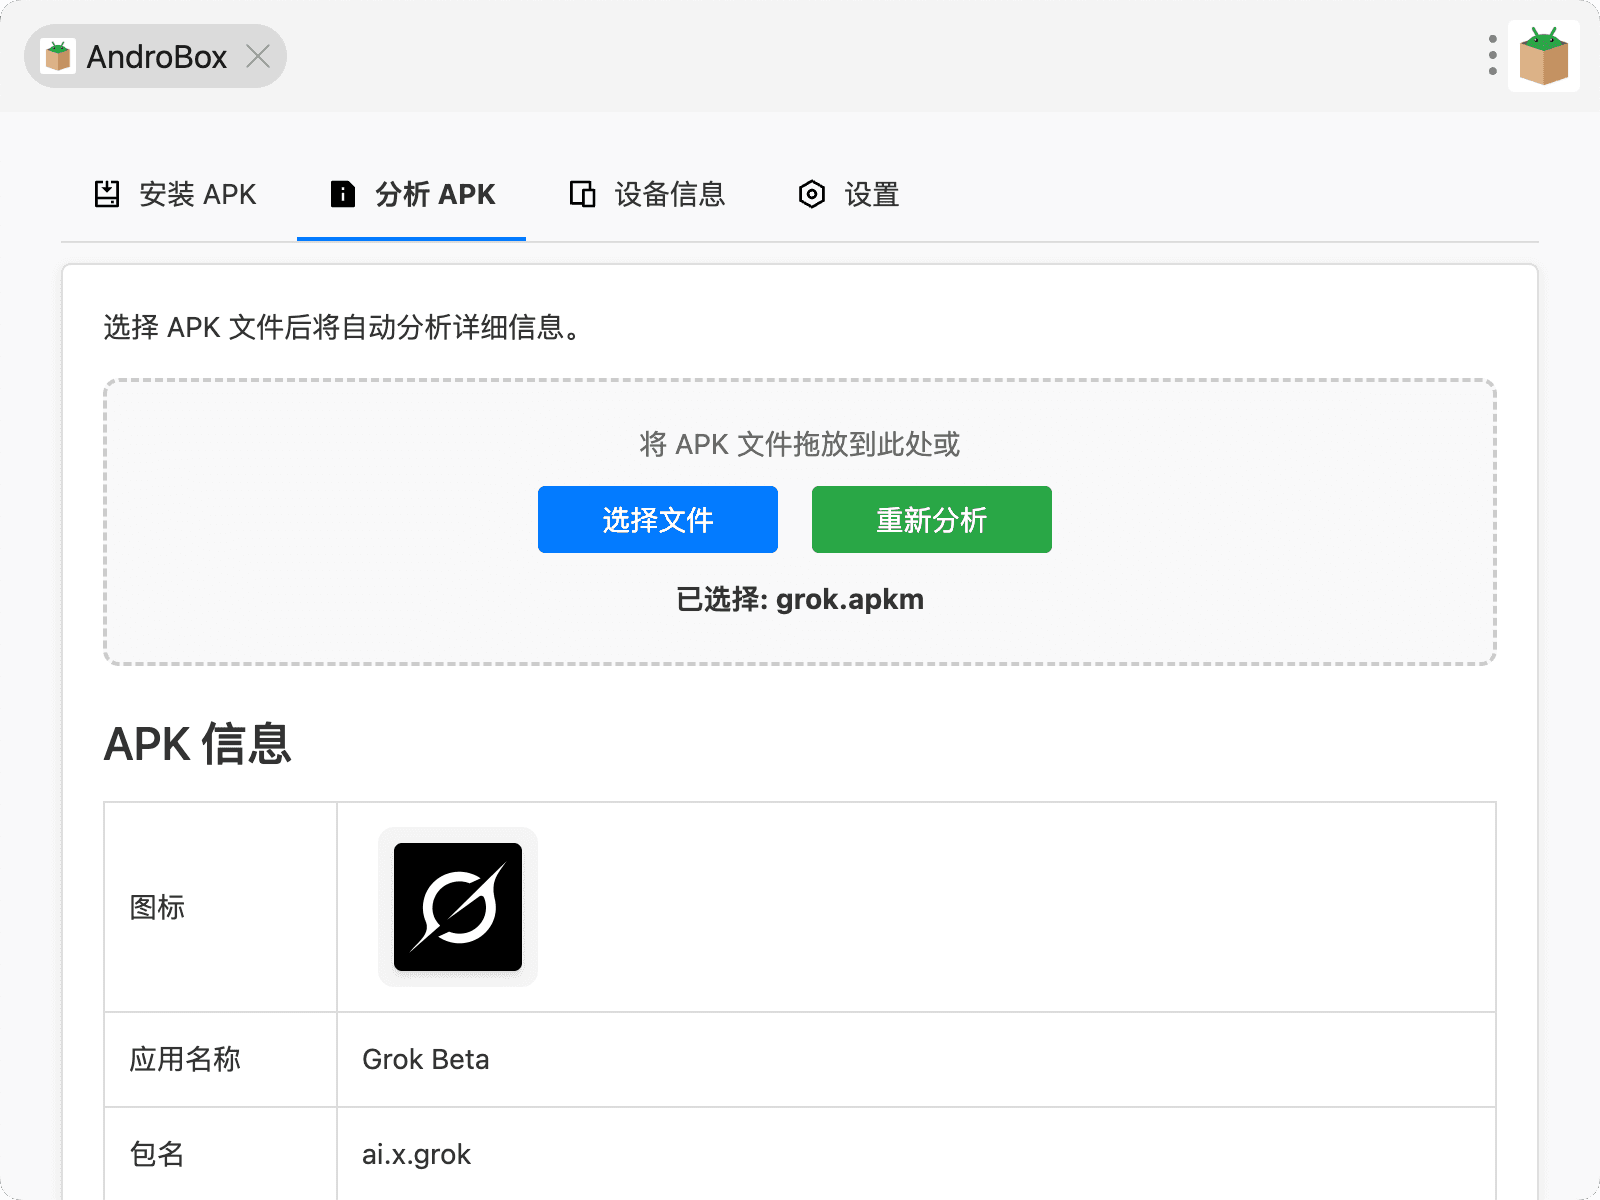Click the device info devices icon
Screen dimensions: 1600x1200
point(582,194)
